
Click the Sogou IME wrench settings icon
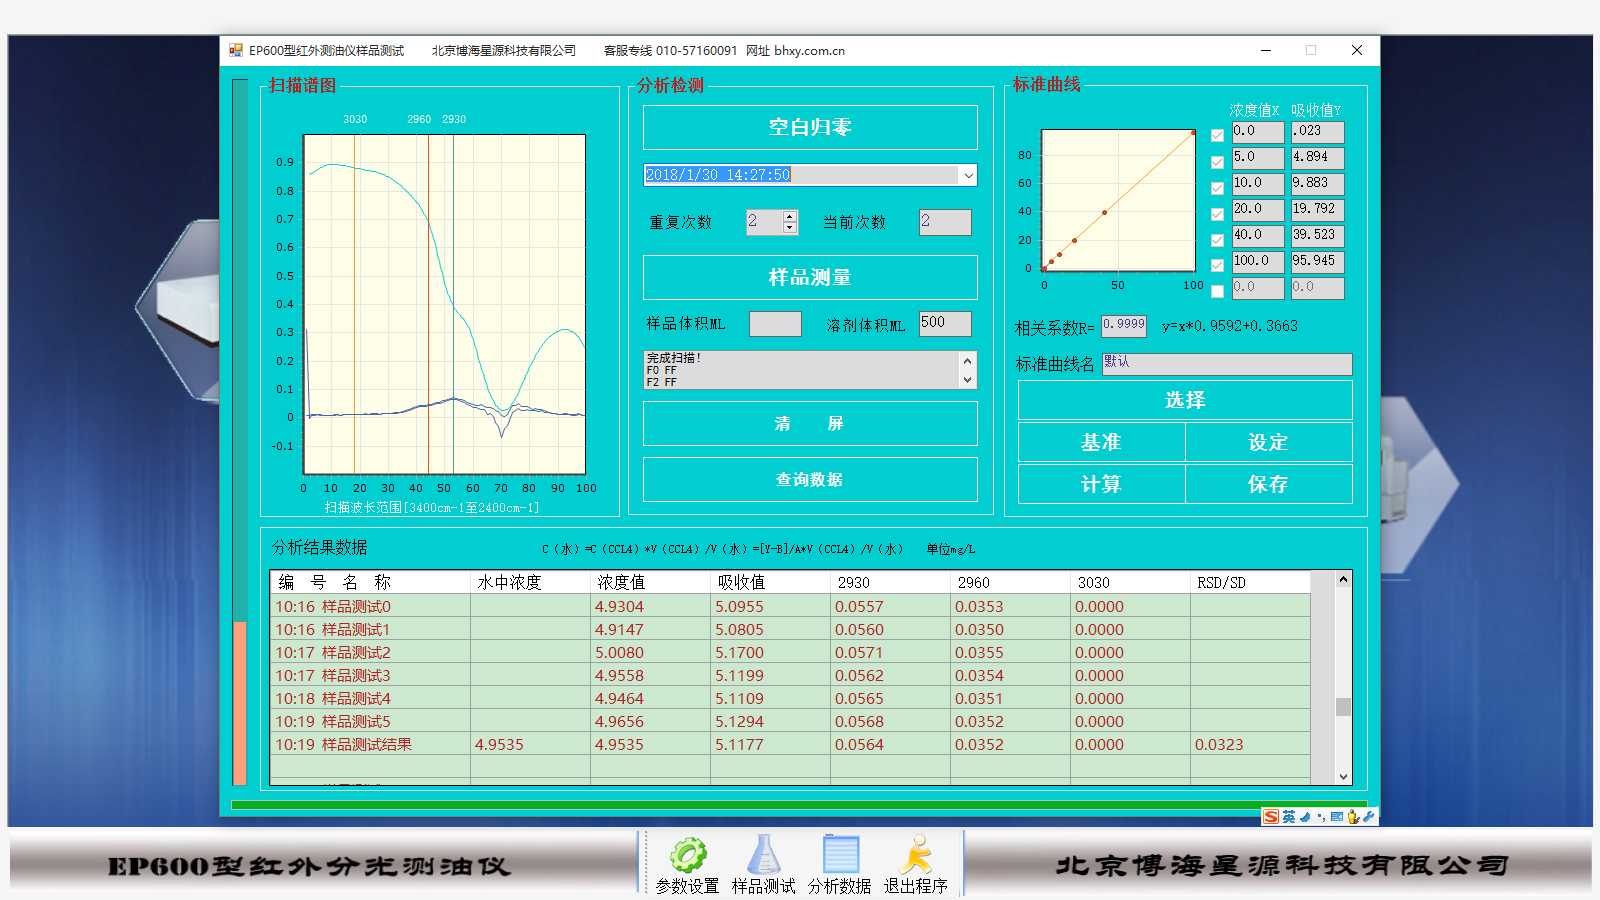pyautogui.click(x=1368, y=817)
